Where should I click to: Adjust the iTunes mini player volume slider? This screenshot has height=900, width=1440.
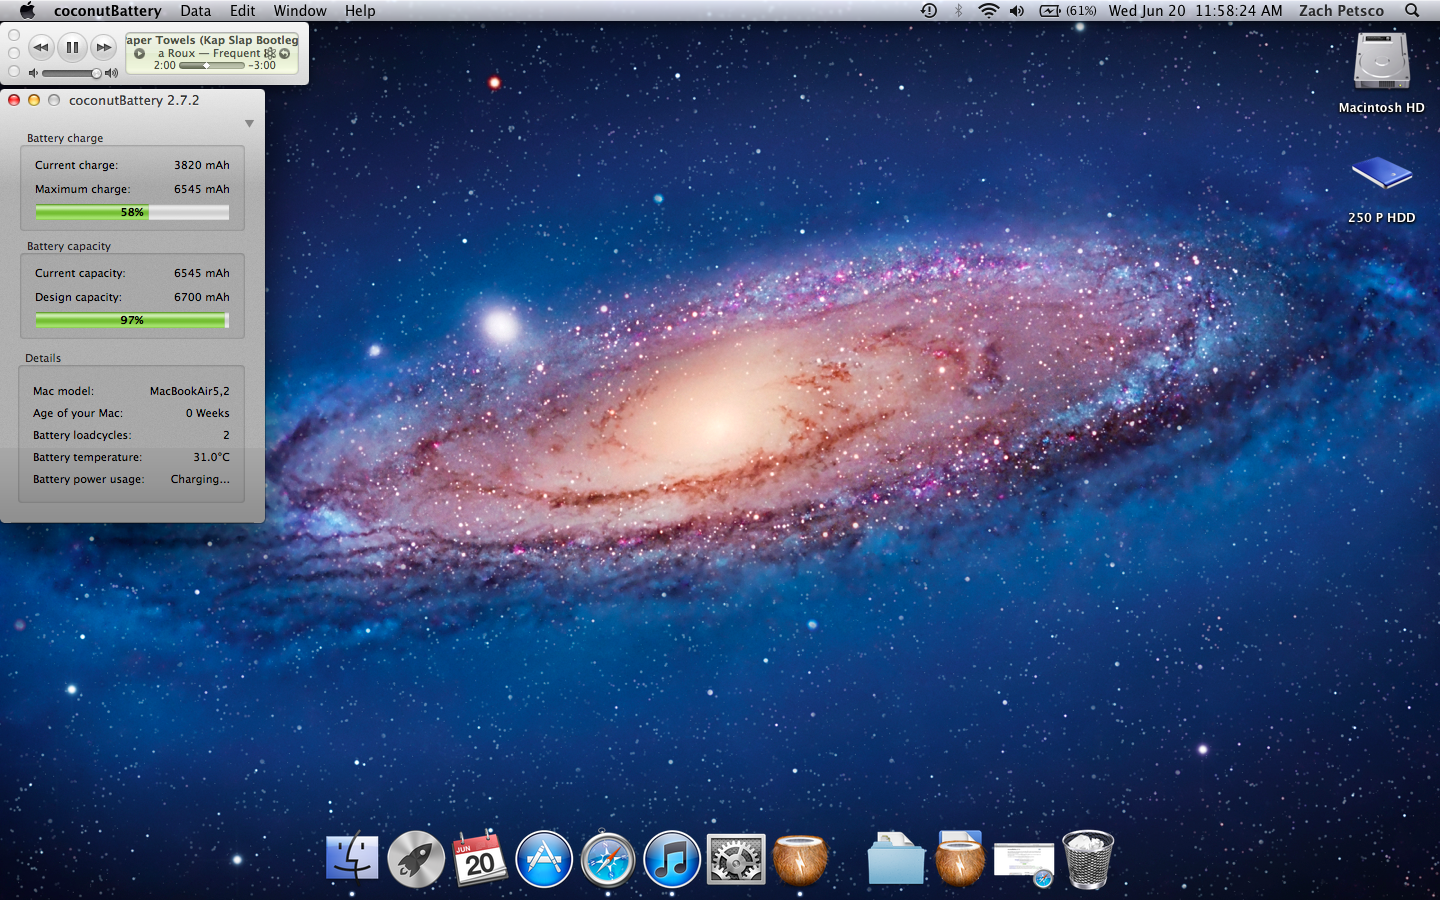tap(71, 73)
